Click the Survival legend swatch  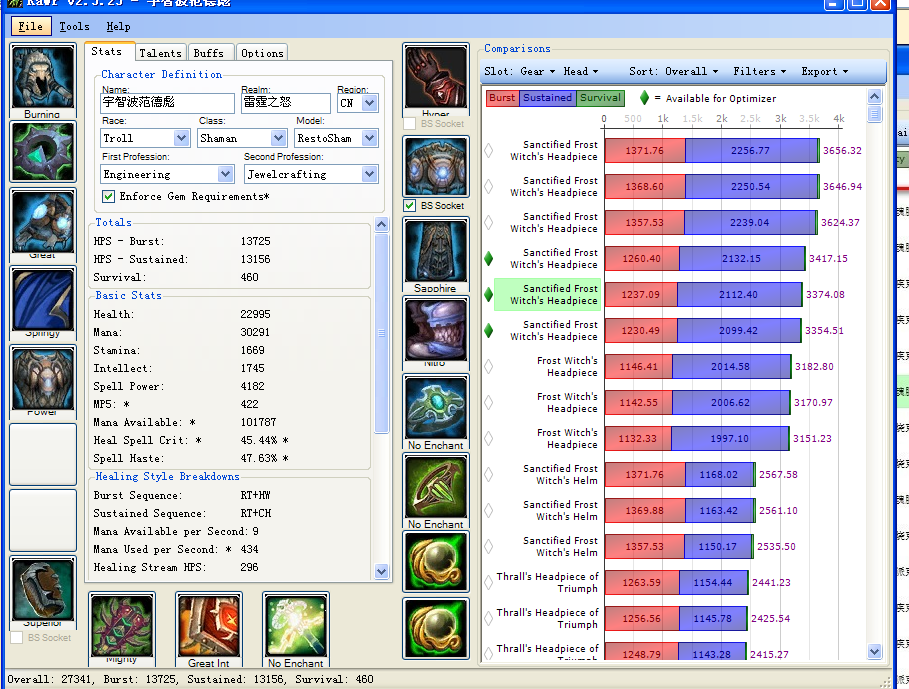click(600, 98)
